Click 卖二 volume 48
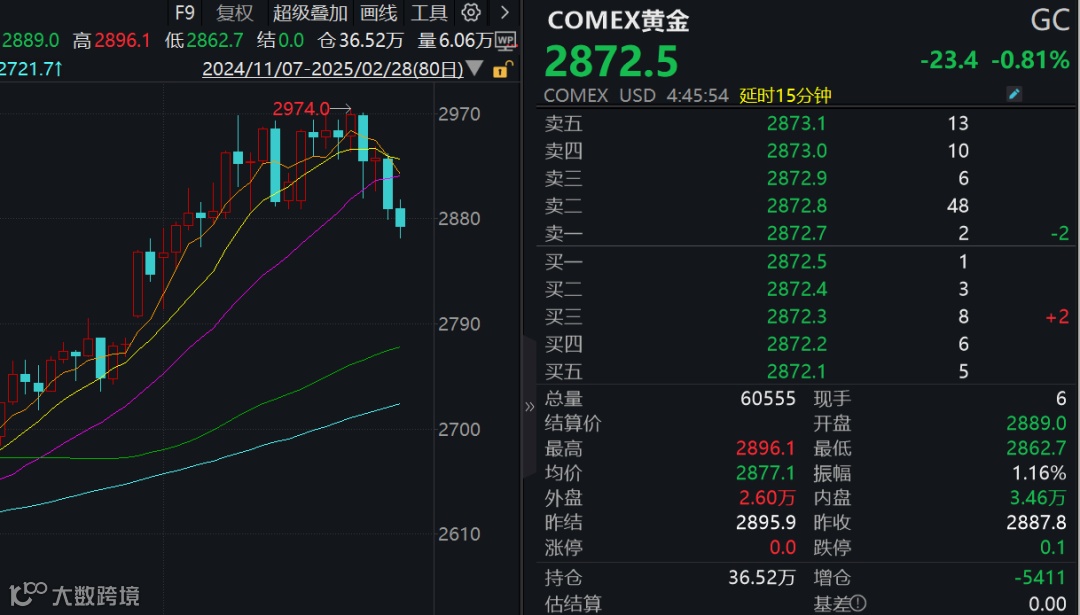The height and width of the screenshot is (615, 1080). (958, 206)
